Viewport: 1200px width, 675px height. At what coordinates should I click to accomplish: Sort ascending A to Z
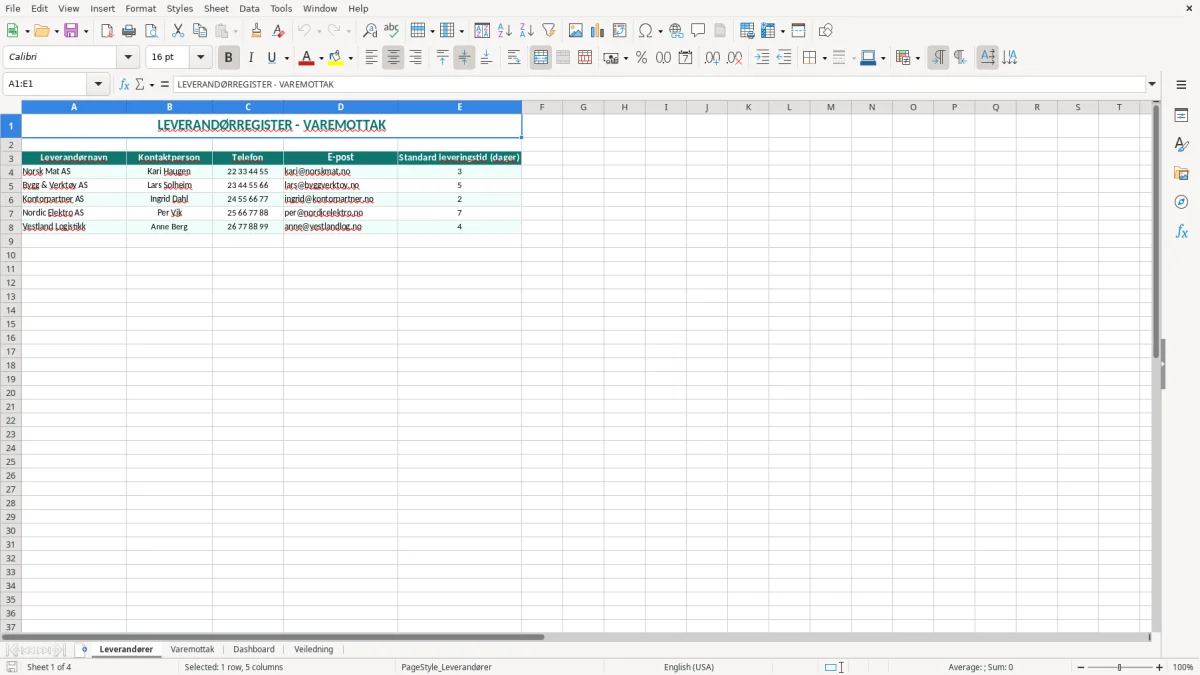(505, 31)
